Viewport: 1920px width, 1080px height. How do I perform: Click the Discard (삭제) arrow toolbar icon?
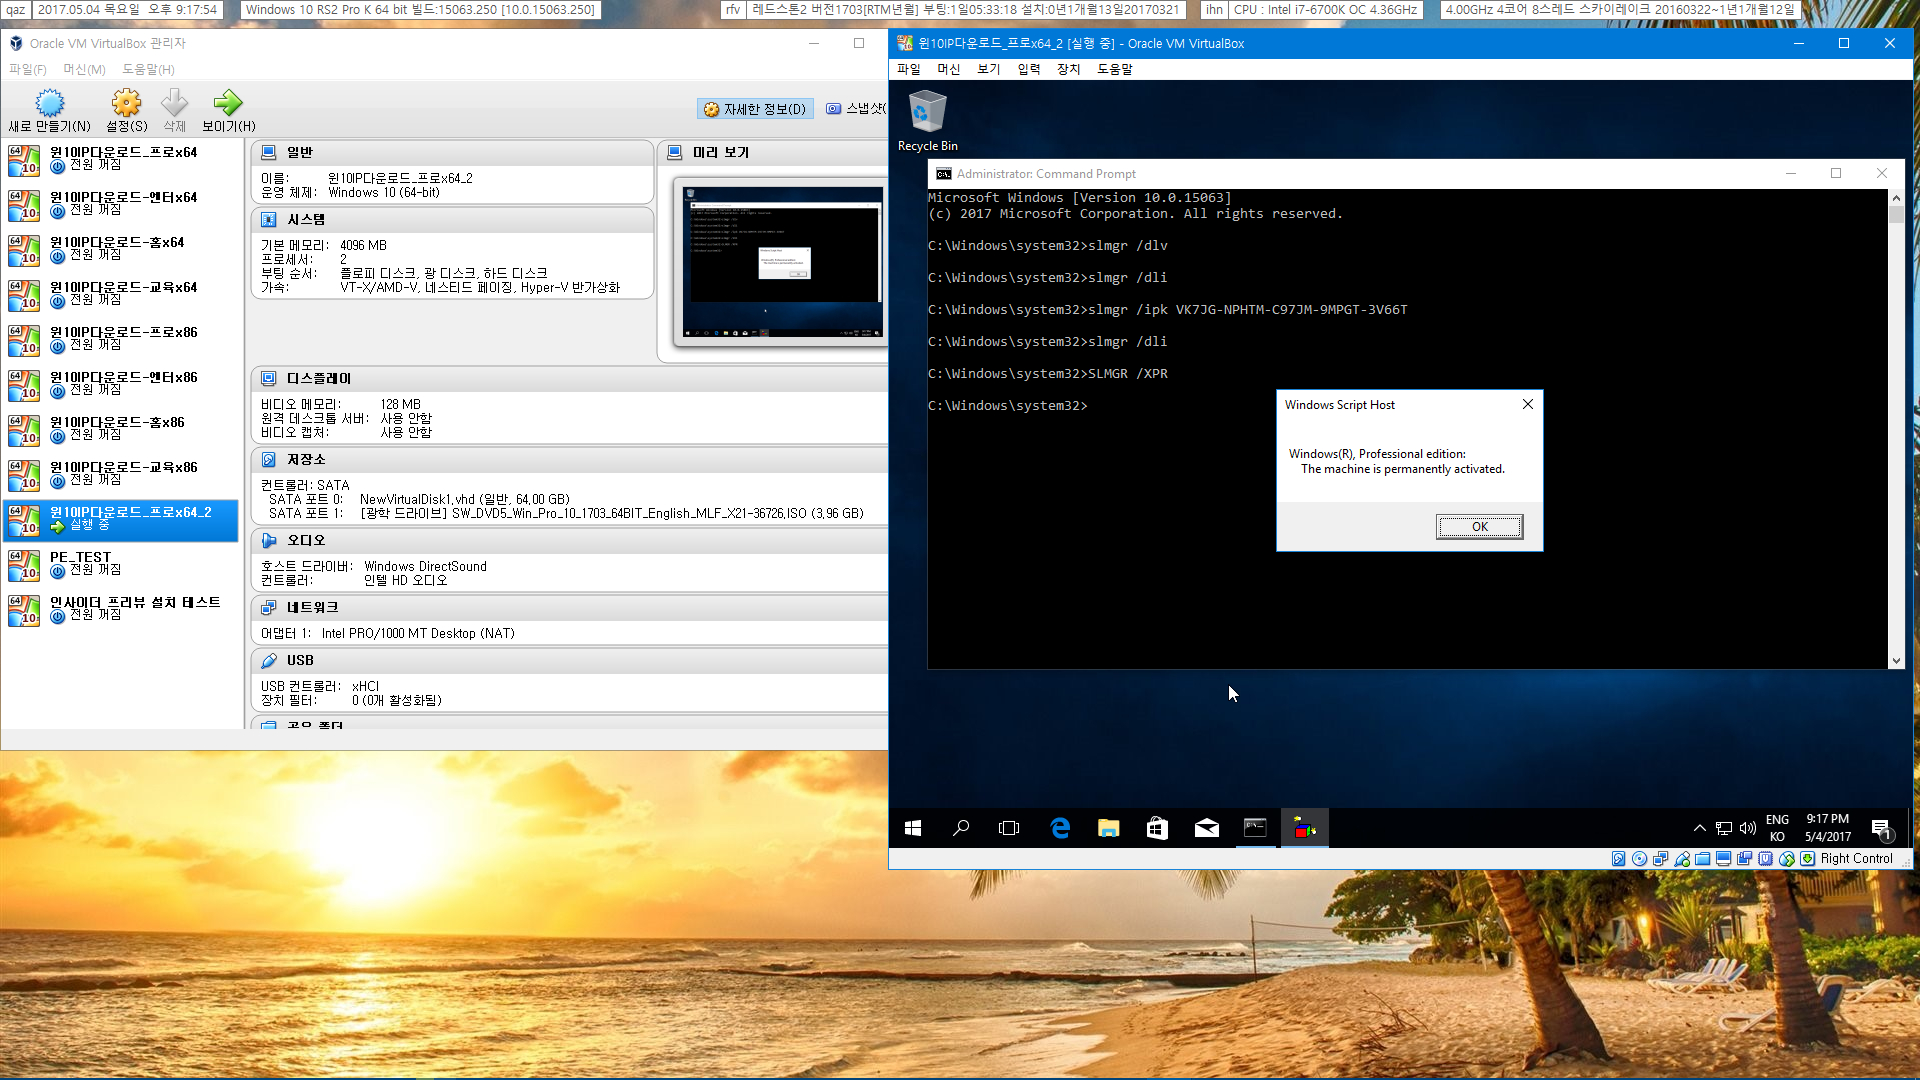tap(175, 103)
